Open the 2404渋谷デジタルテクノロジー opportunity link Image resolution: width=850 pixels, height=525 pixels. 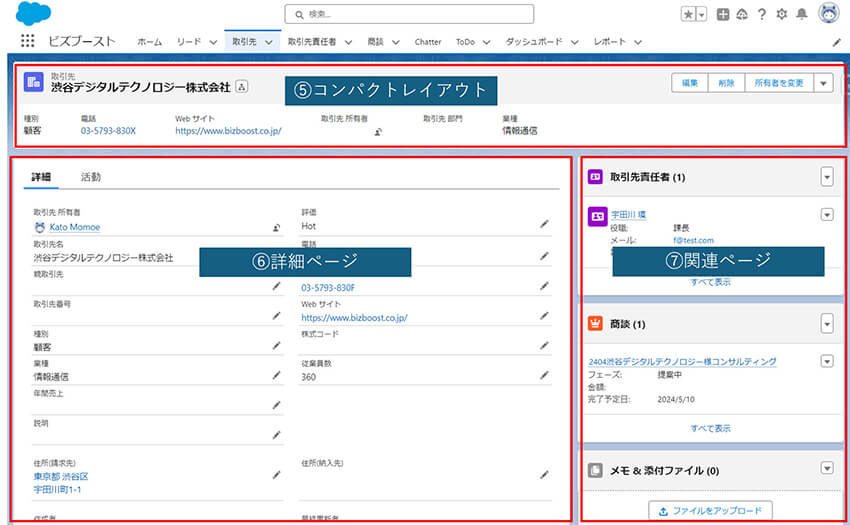[682, 362]
